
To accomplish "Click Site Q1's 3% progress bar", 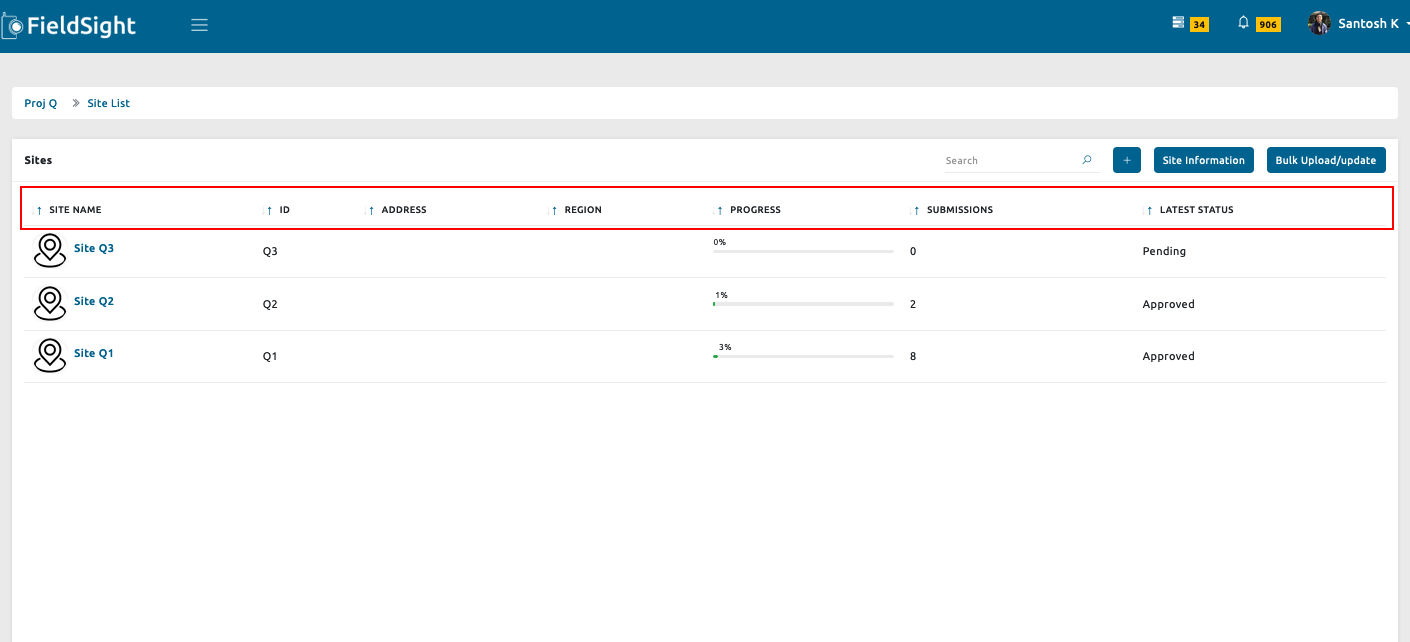I will 803,356.
